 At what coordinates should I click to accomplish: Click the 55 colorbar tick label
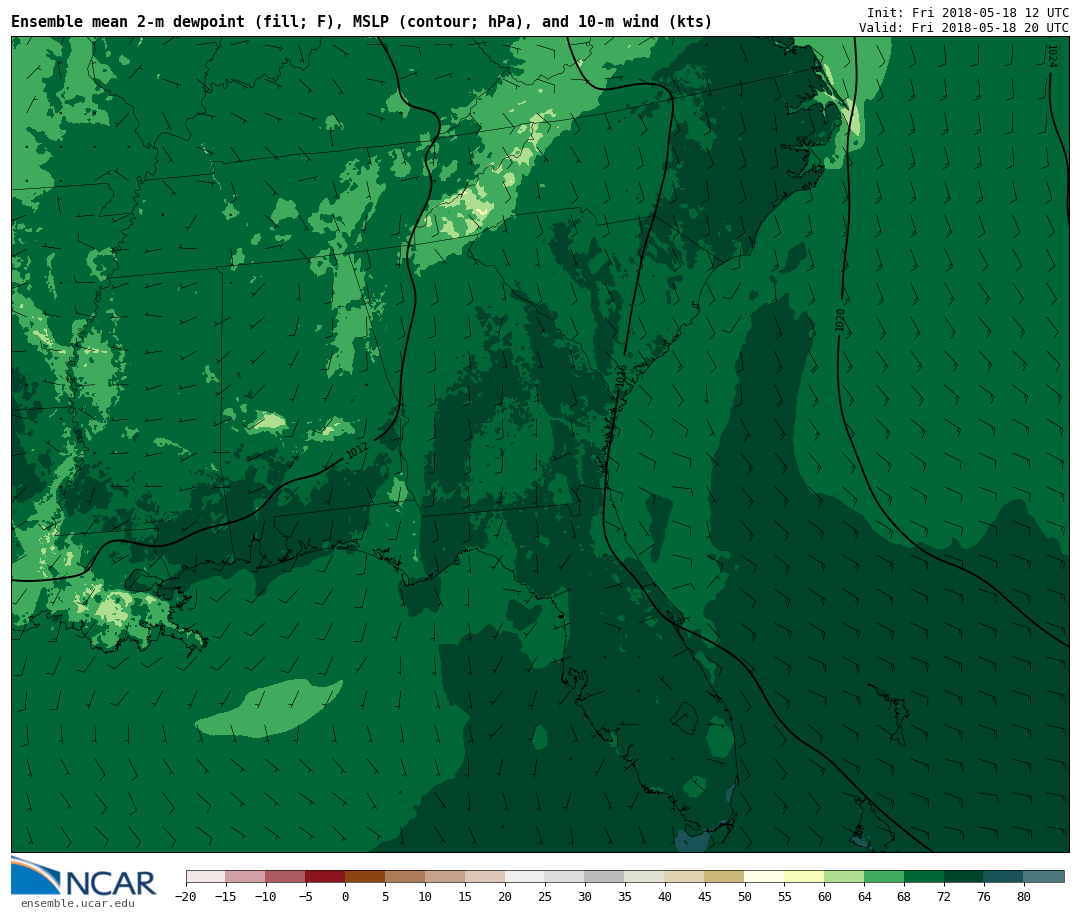tap(785, 896)
